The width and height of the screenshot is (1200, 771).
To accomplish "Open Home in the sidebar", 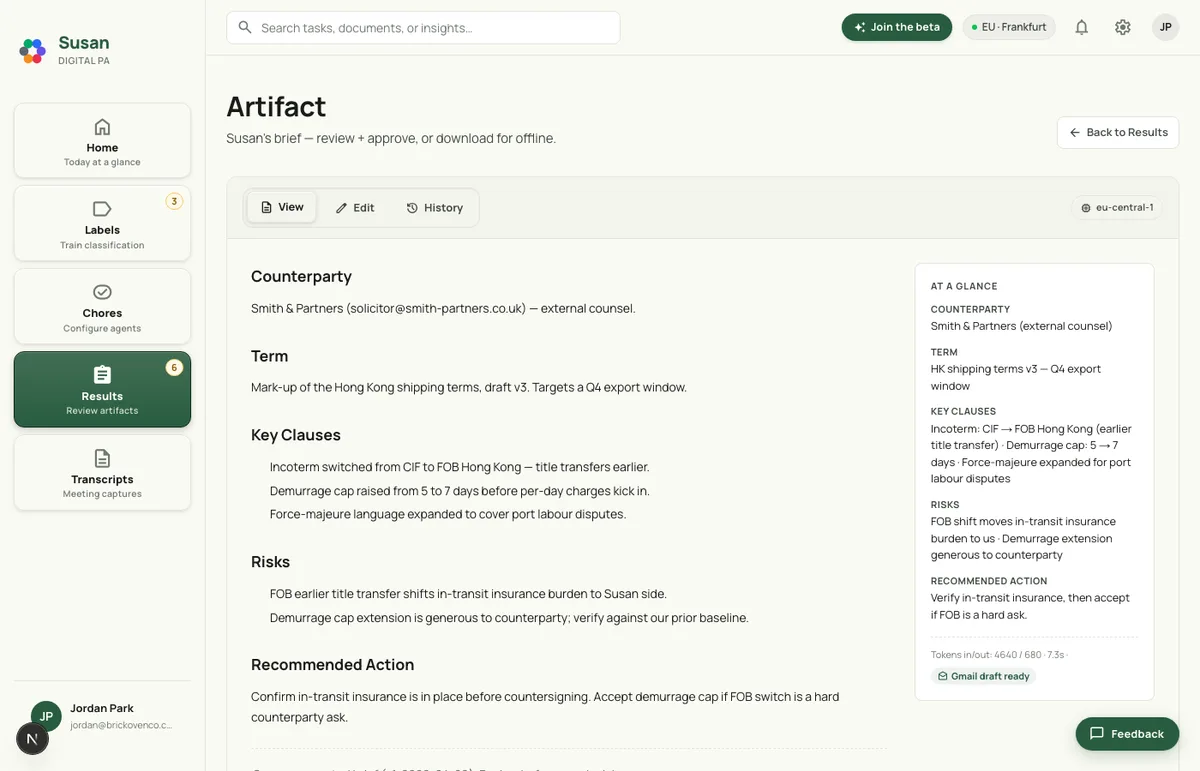I will click(102, 141).
